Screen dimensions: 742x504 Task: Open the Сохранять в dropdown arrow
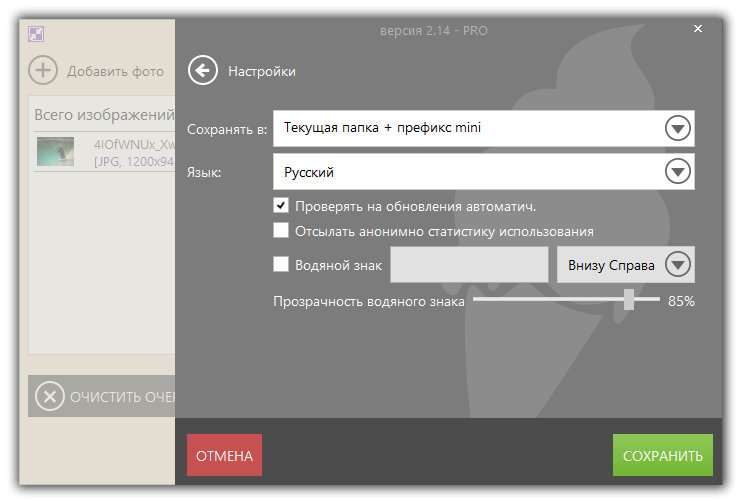[x=678, y=128]
